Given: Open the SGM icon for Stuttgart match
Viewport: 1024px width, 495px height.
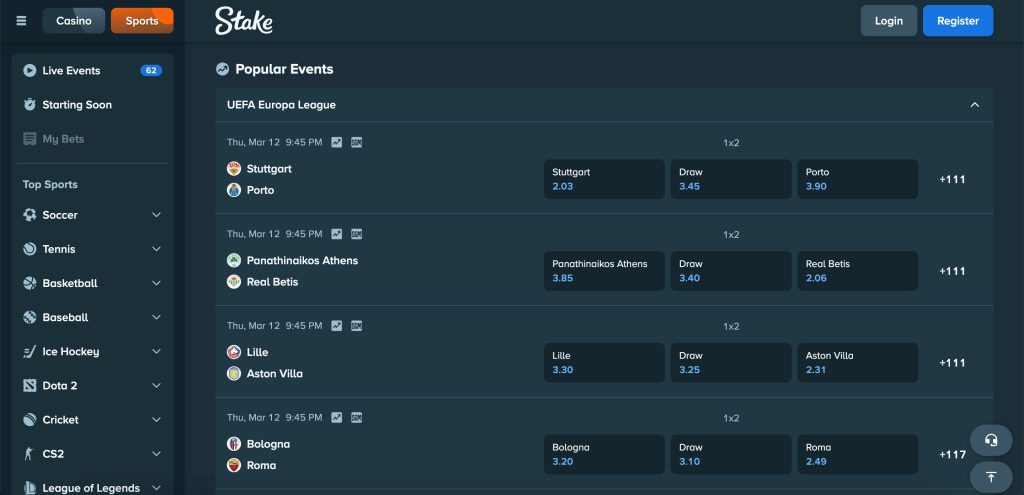Looking at the screenshot, I should click(357, 142).
